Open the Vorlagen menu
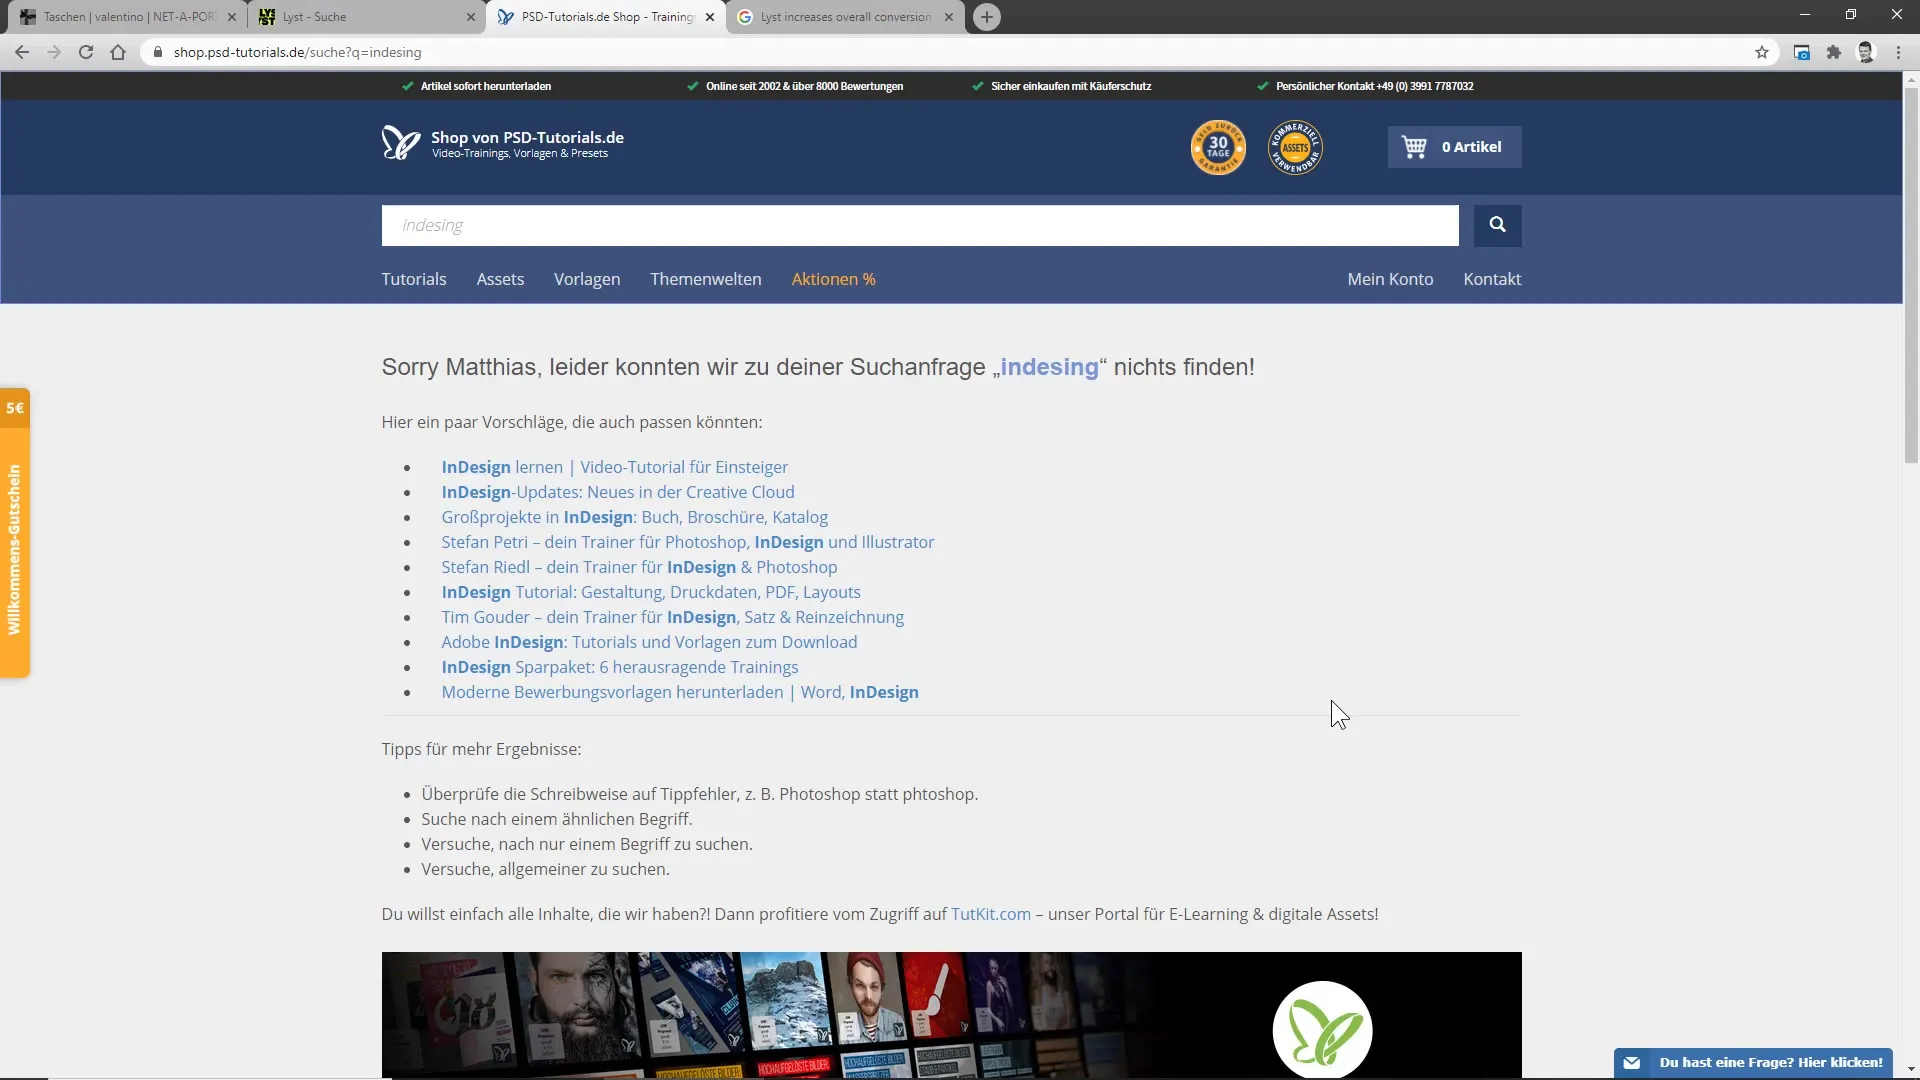 (587, 279)
